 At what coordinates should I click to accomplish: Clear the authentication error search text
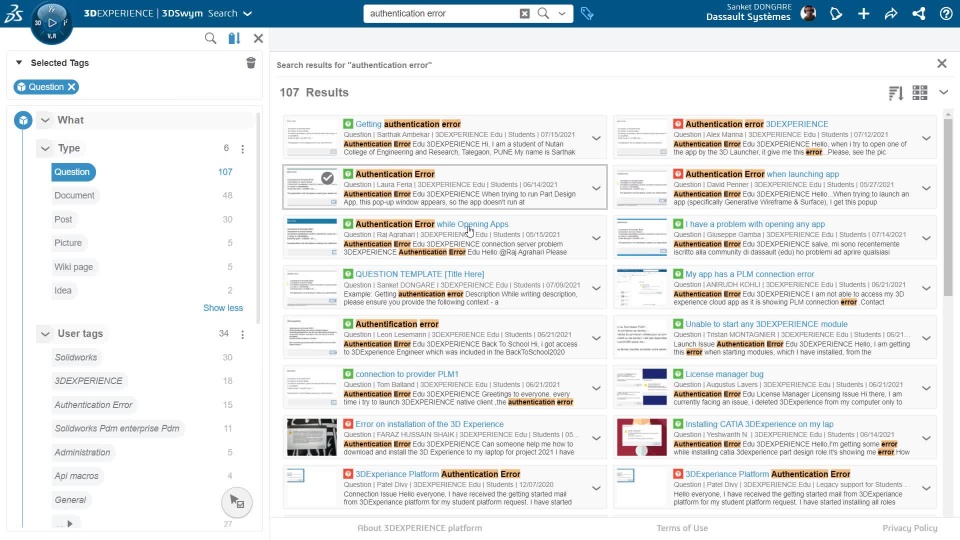point(525,13)
